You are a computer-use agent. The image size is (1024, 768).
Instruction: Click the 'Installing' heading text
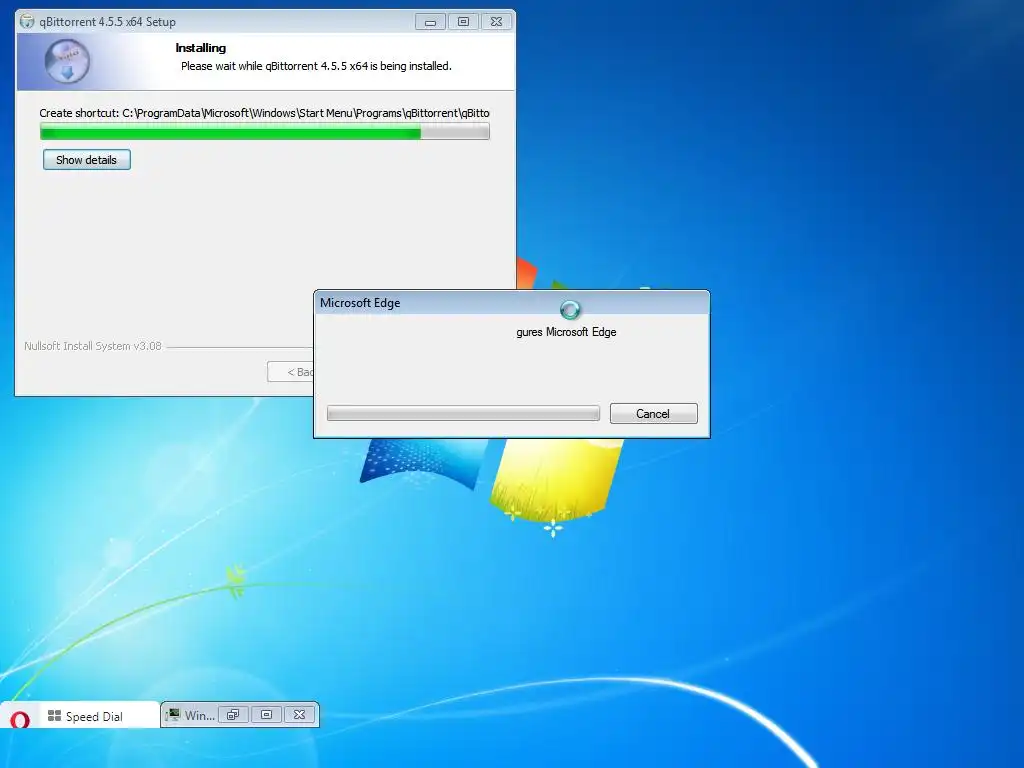click(x=200, y=48)
